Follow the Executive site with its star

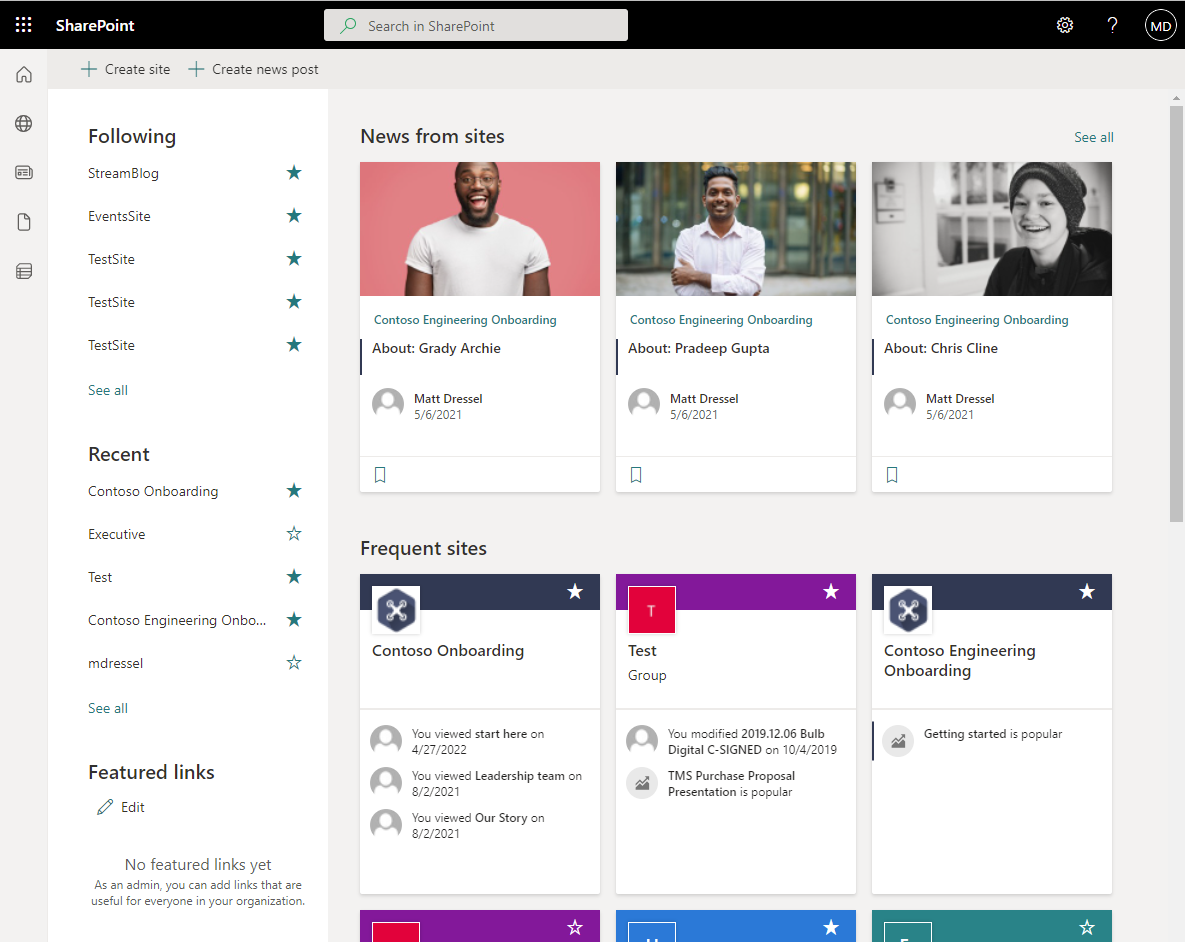tap(294, 534)
